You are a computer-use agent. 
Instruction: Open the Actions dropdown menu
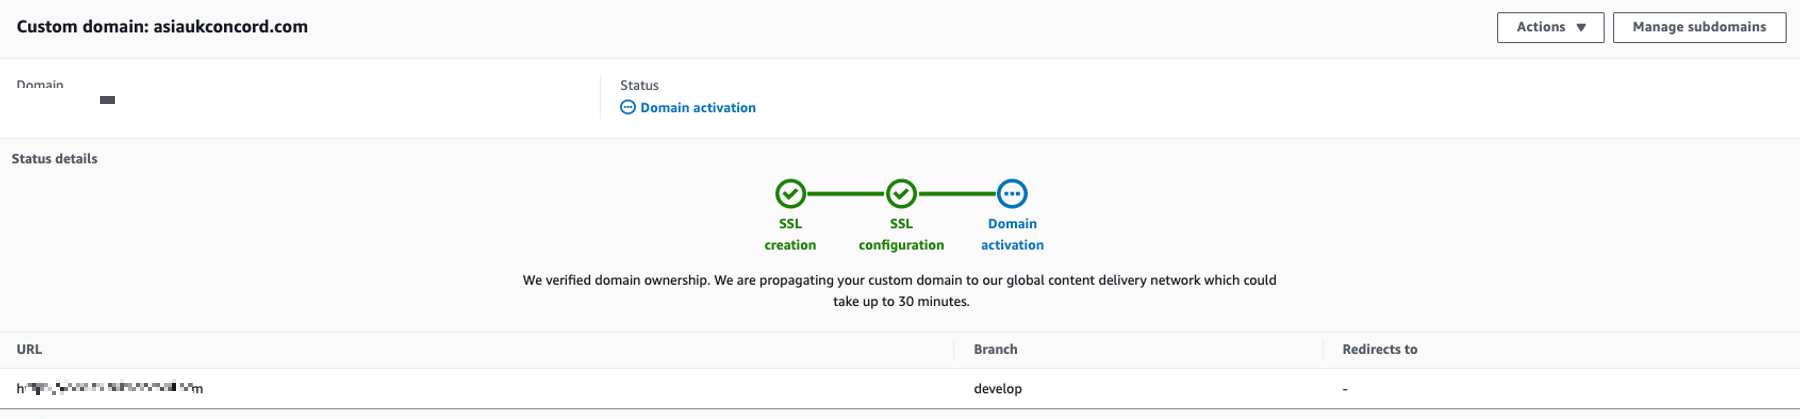click(1550, 27)
